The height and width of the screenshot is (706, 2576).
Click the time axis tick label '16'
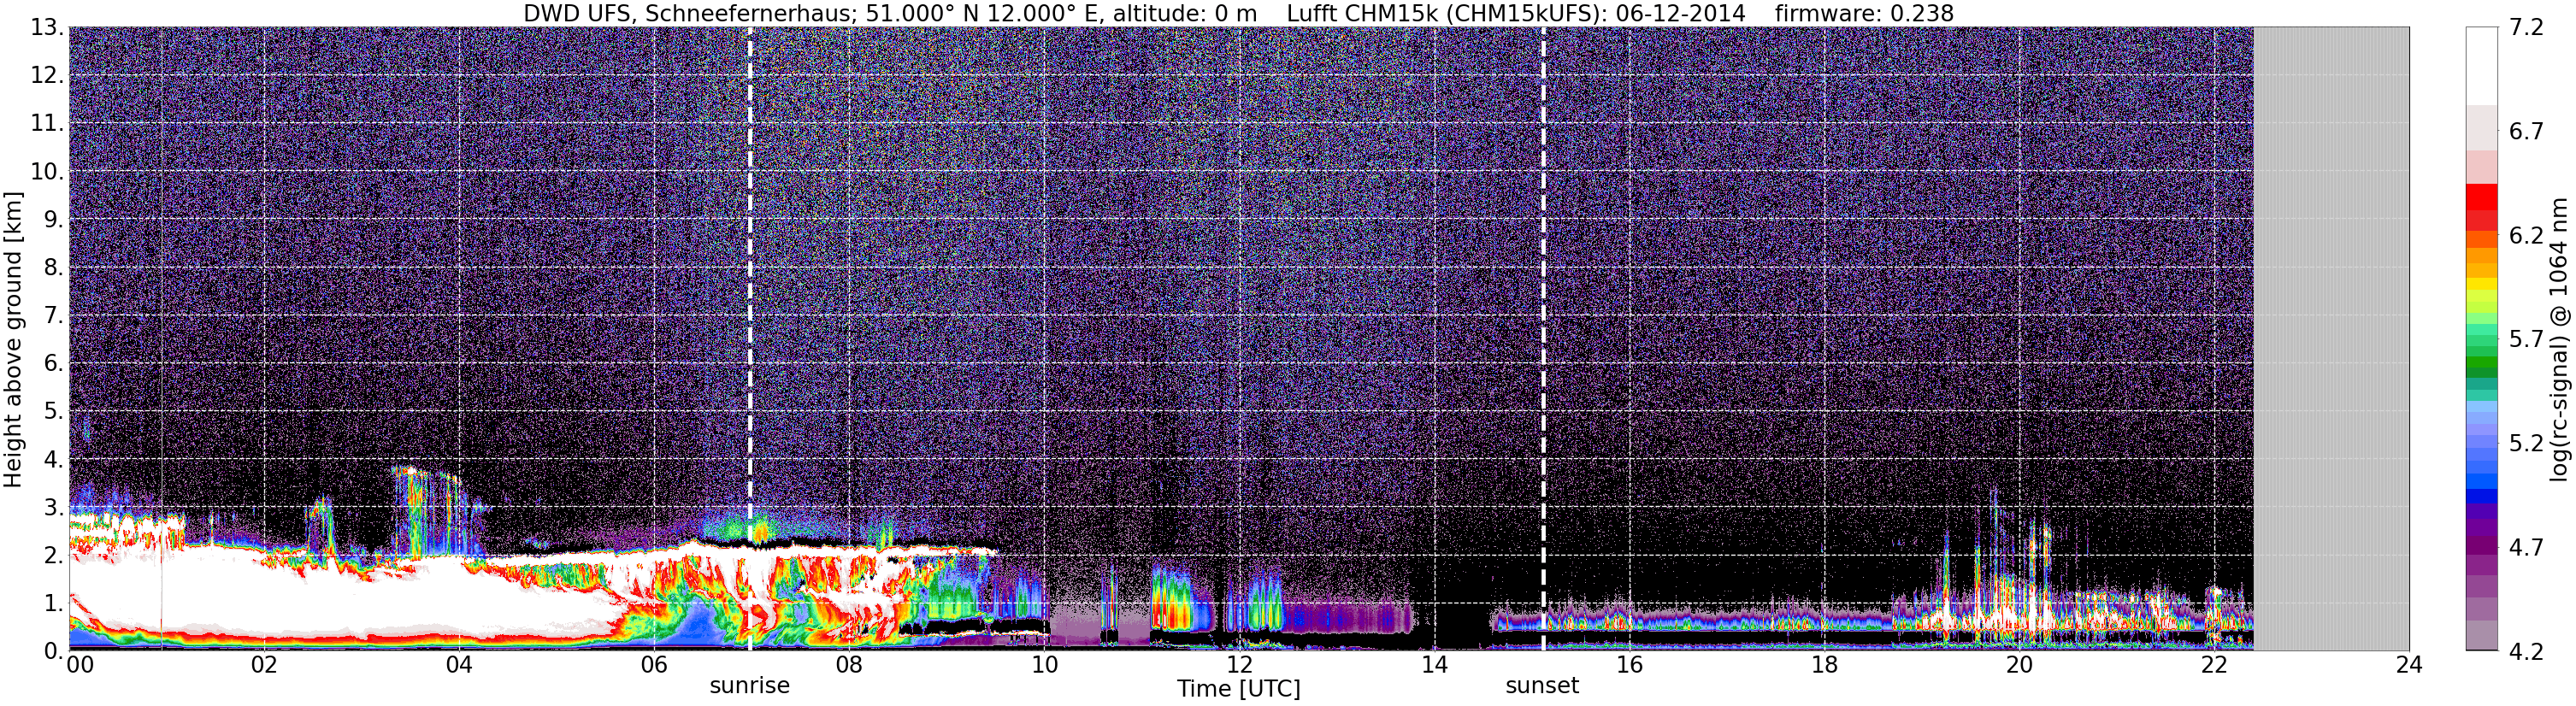pyautogui.click(x=1629, y=666)
